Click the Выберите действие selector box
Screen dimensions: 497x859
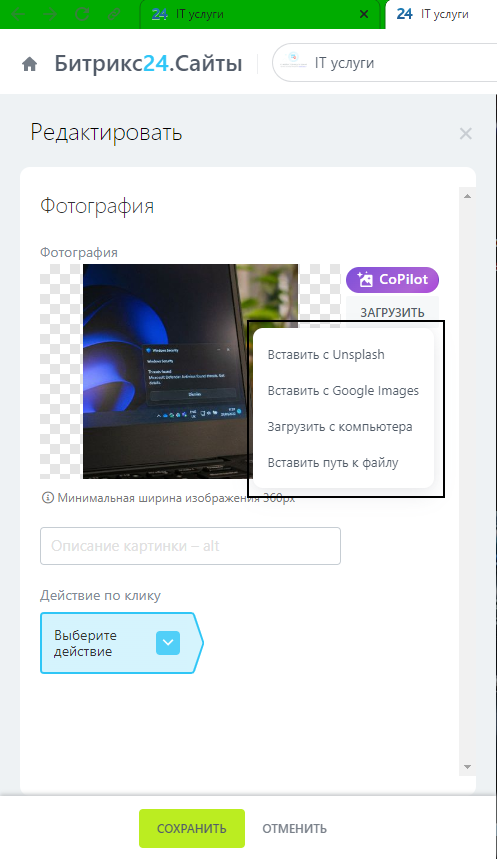pyautogui.click(x=121, y=643)
